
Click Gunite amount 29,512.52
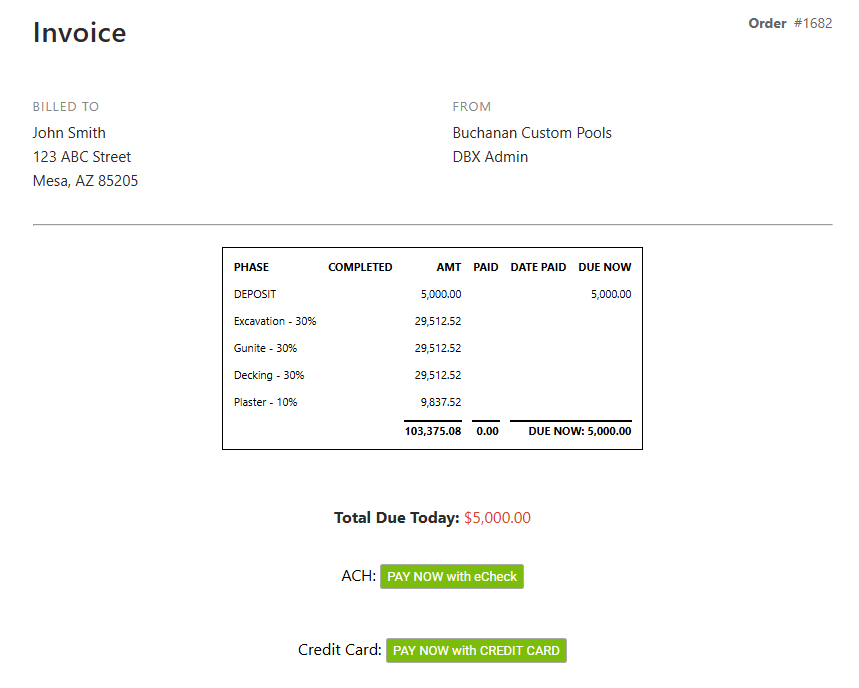point(438,348)
